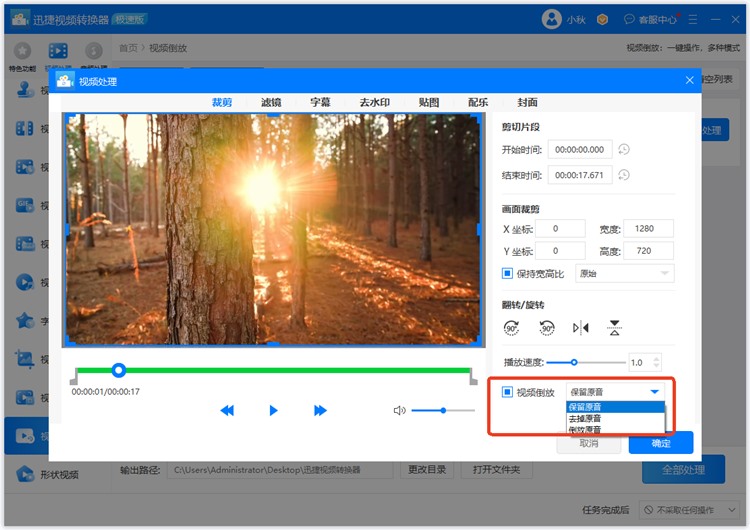Switch to 裁剪 tab

tap(222, 102)
